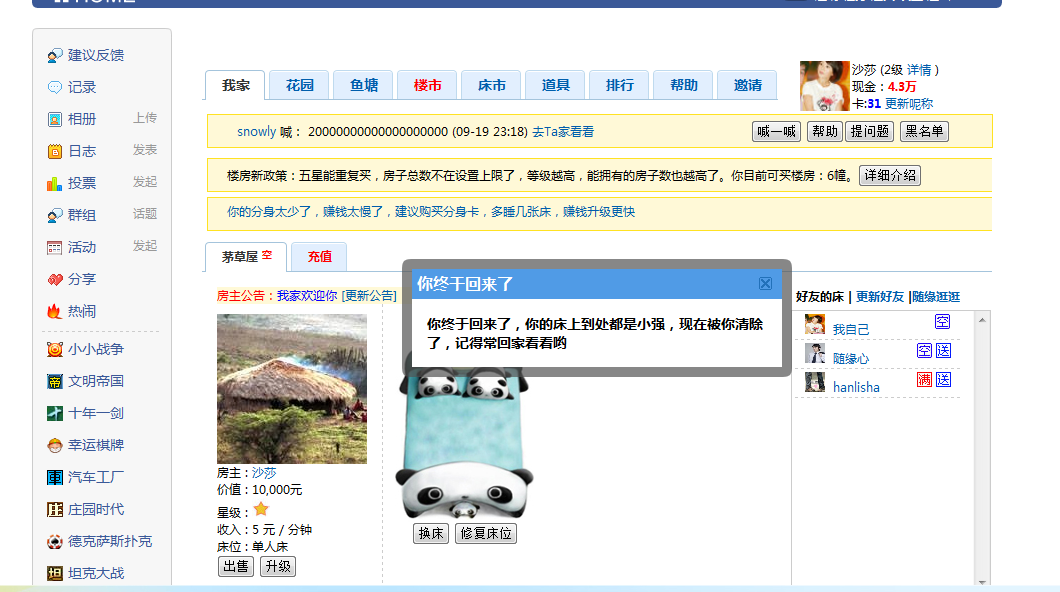Click the 随缘逛逛 link
1060x592 pixels.
pyautogui.click(x=936, y=297)
